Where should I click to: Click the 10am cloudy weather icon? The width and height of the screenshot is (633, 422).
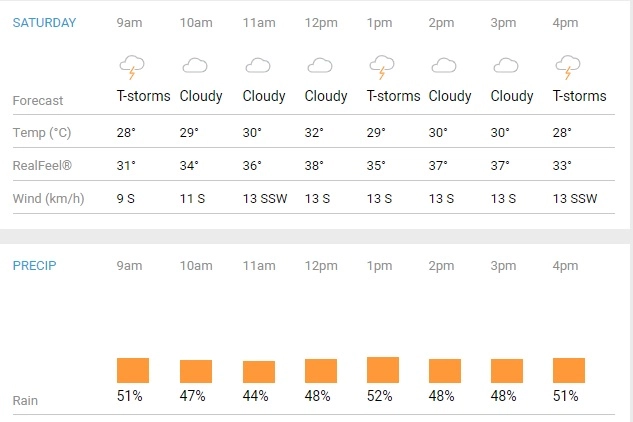click(195, 67)
